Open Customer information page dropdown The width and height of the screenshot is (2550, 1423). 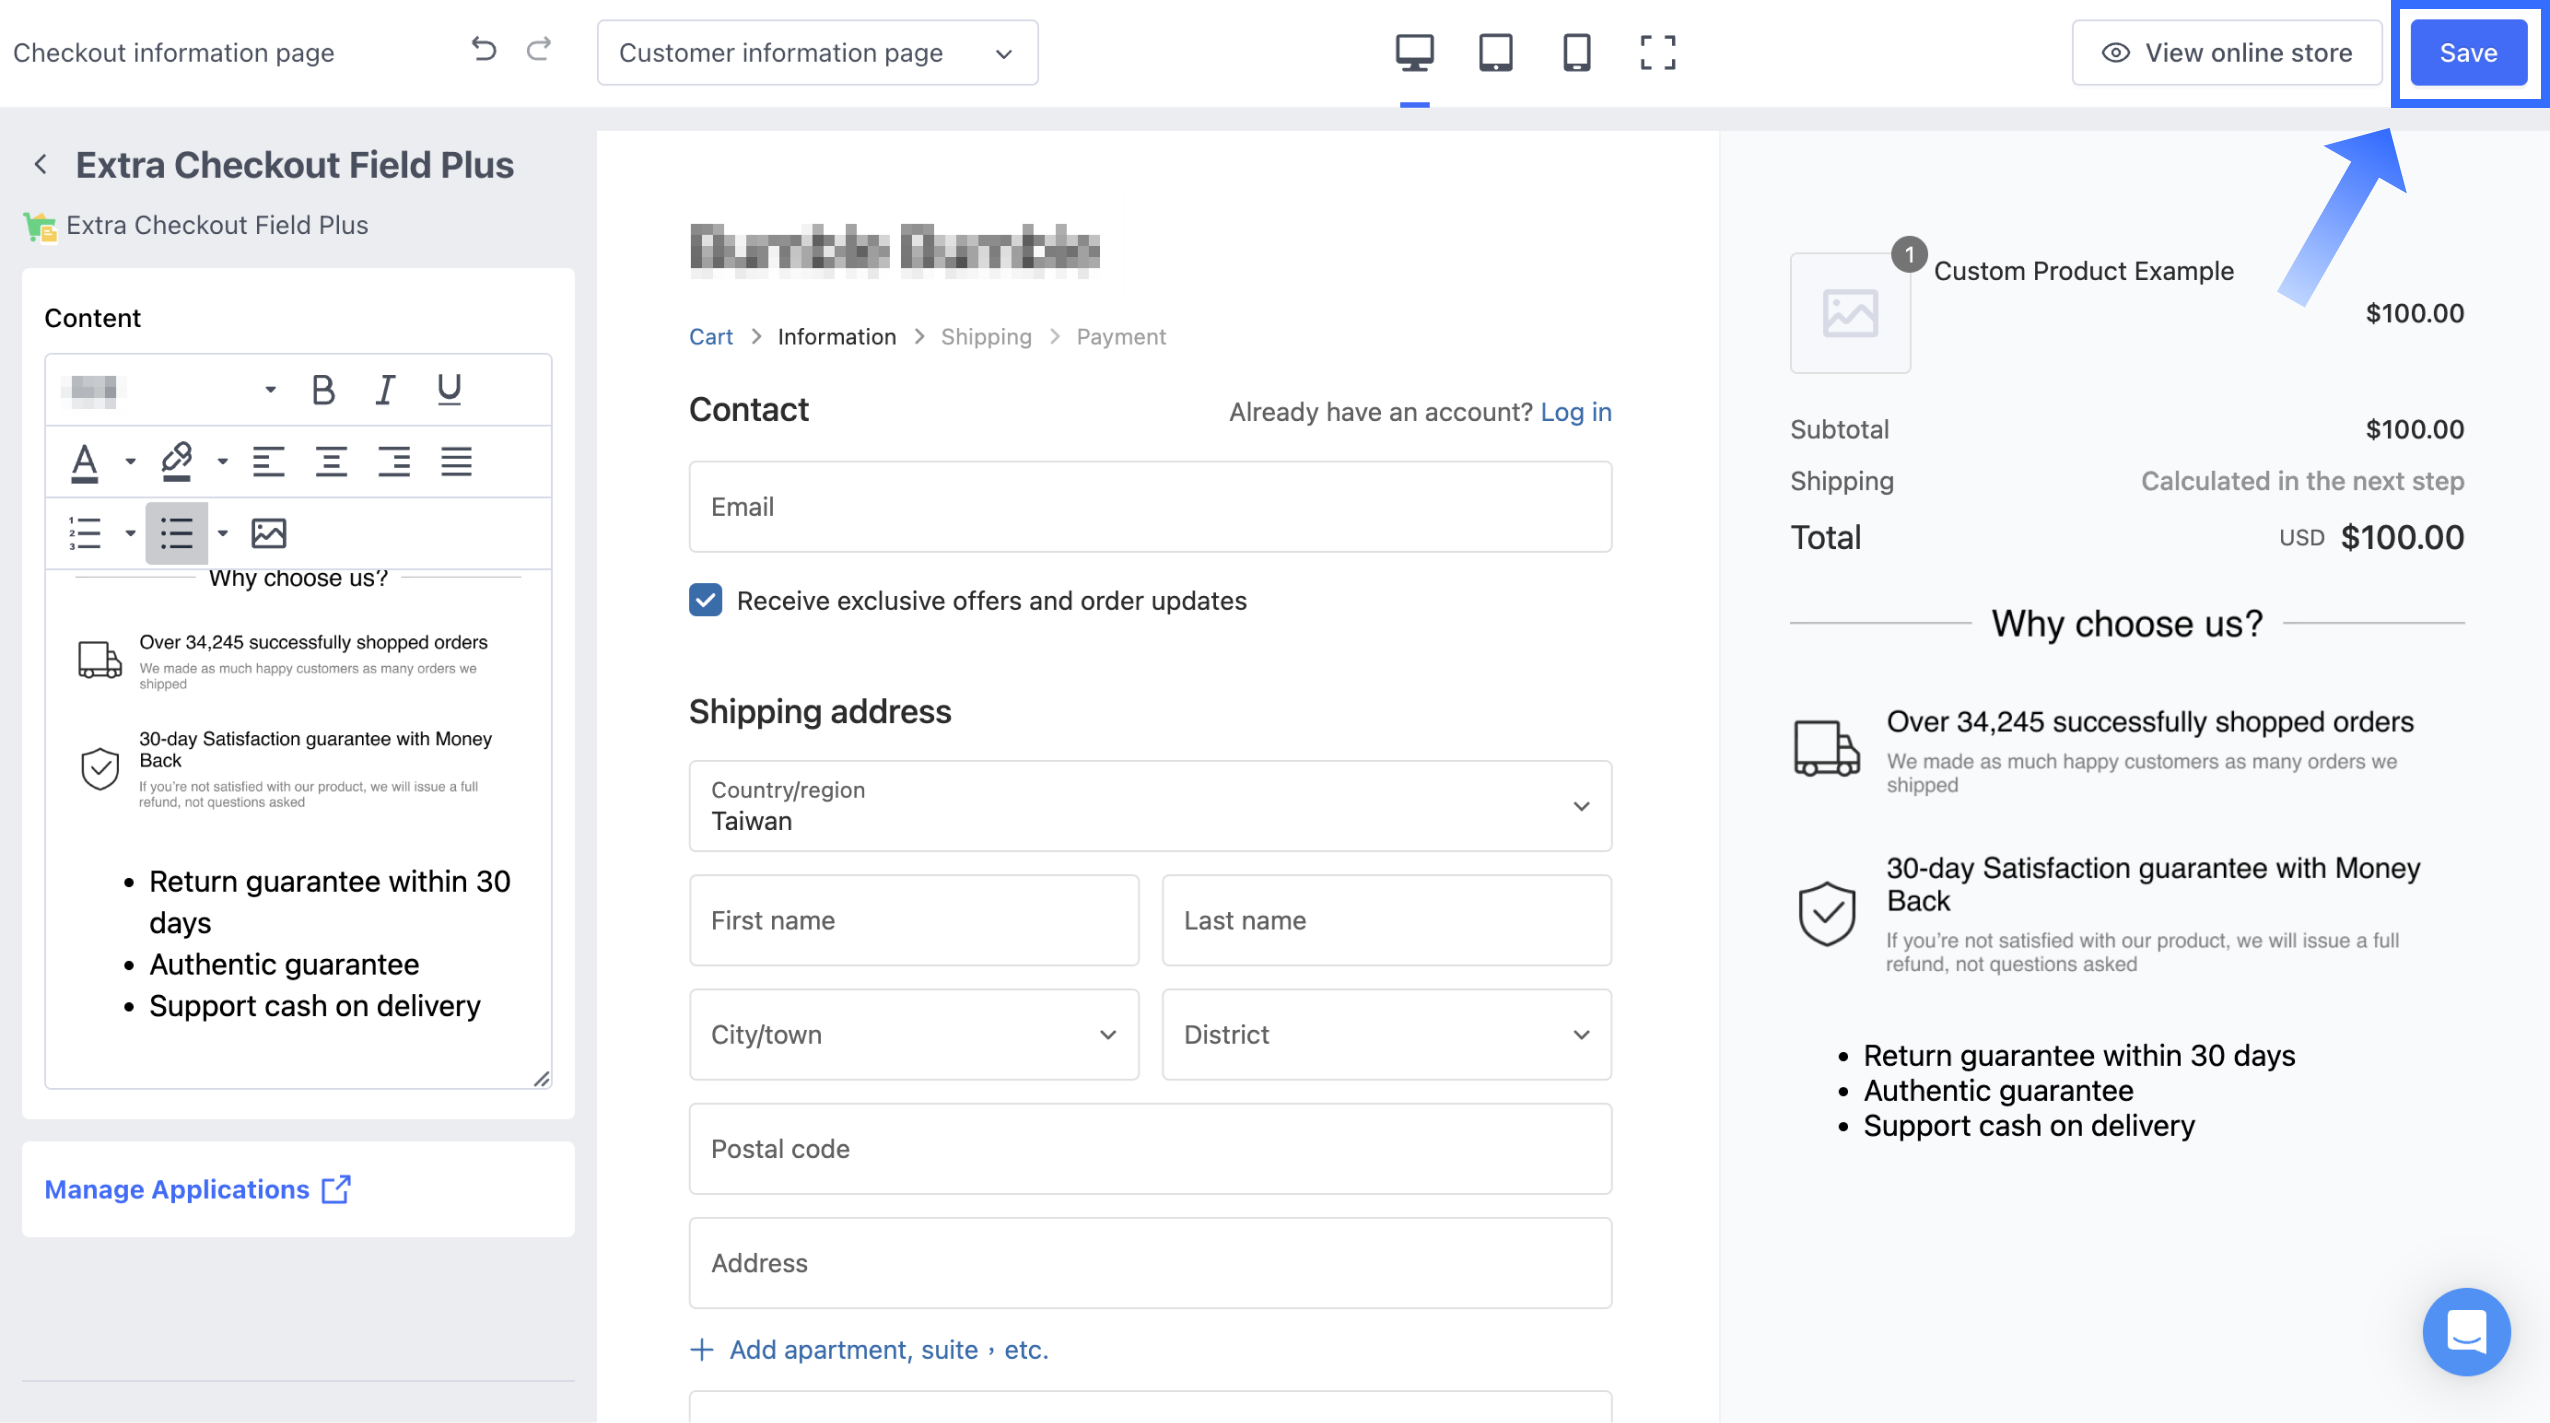coord(816,53)
